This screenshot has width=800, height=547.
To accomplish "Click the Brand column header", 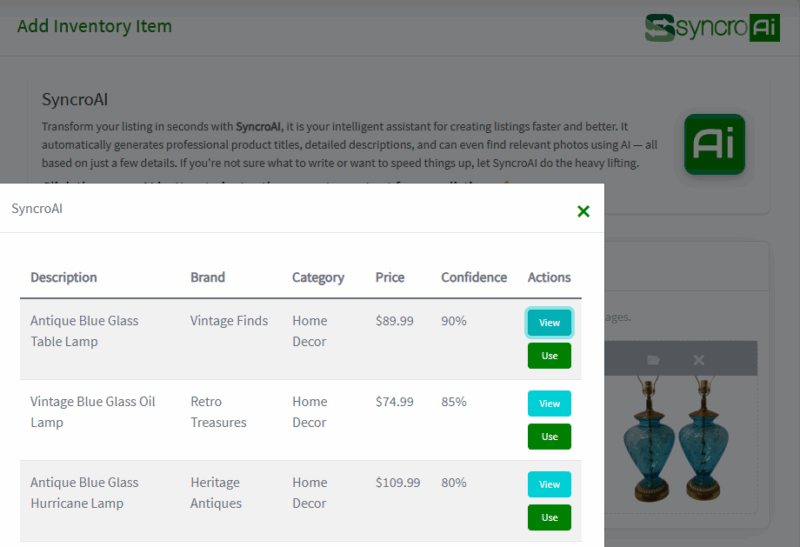I will 208,277.
